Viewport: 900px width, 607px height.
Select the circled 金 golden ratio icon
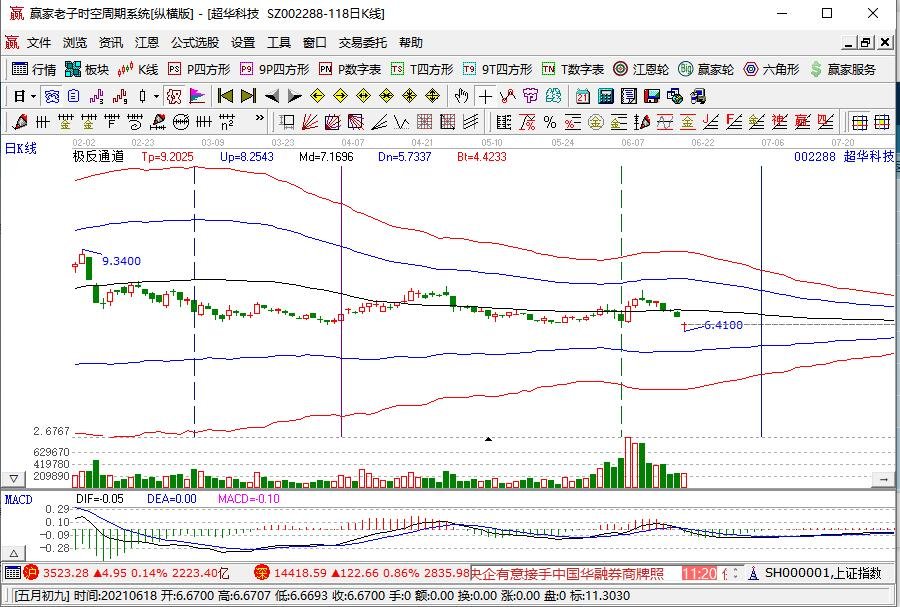596,121
